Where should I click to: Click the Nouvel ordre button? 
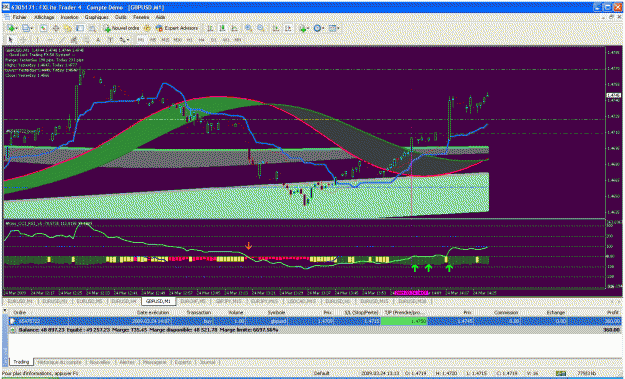[122, 28]
